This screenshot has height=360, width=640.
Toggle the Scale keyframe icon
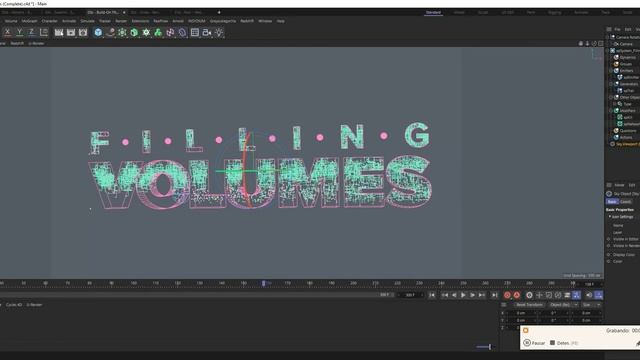click(549, 295)
